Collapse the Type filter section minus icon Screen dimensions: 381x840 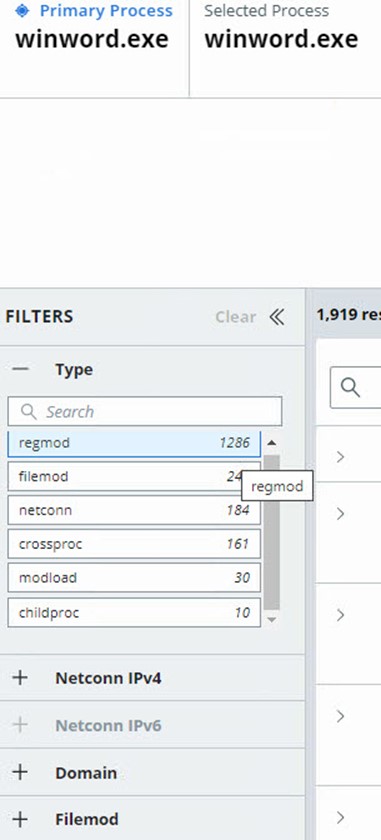click(20, 369)
